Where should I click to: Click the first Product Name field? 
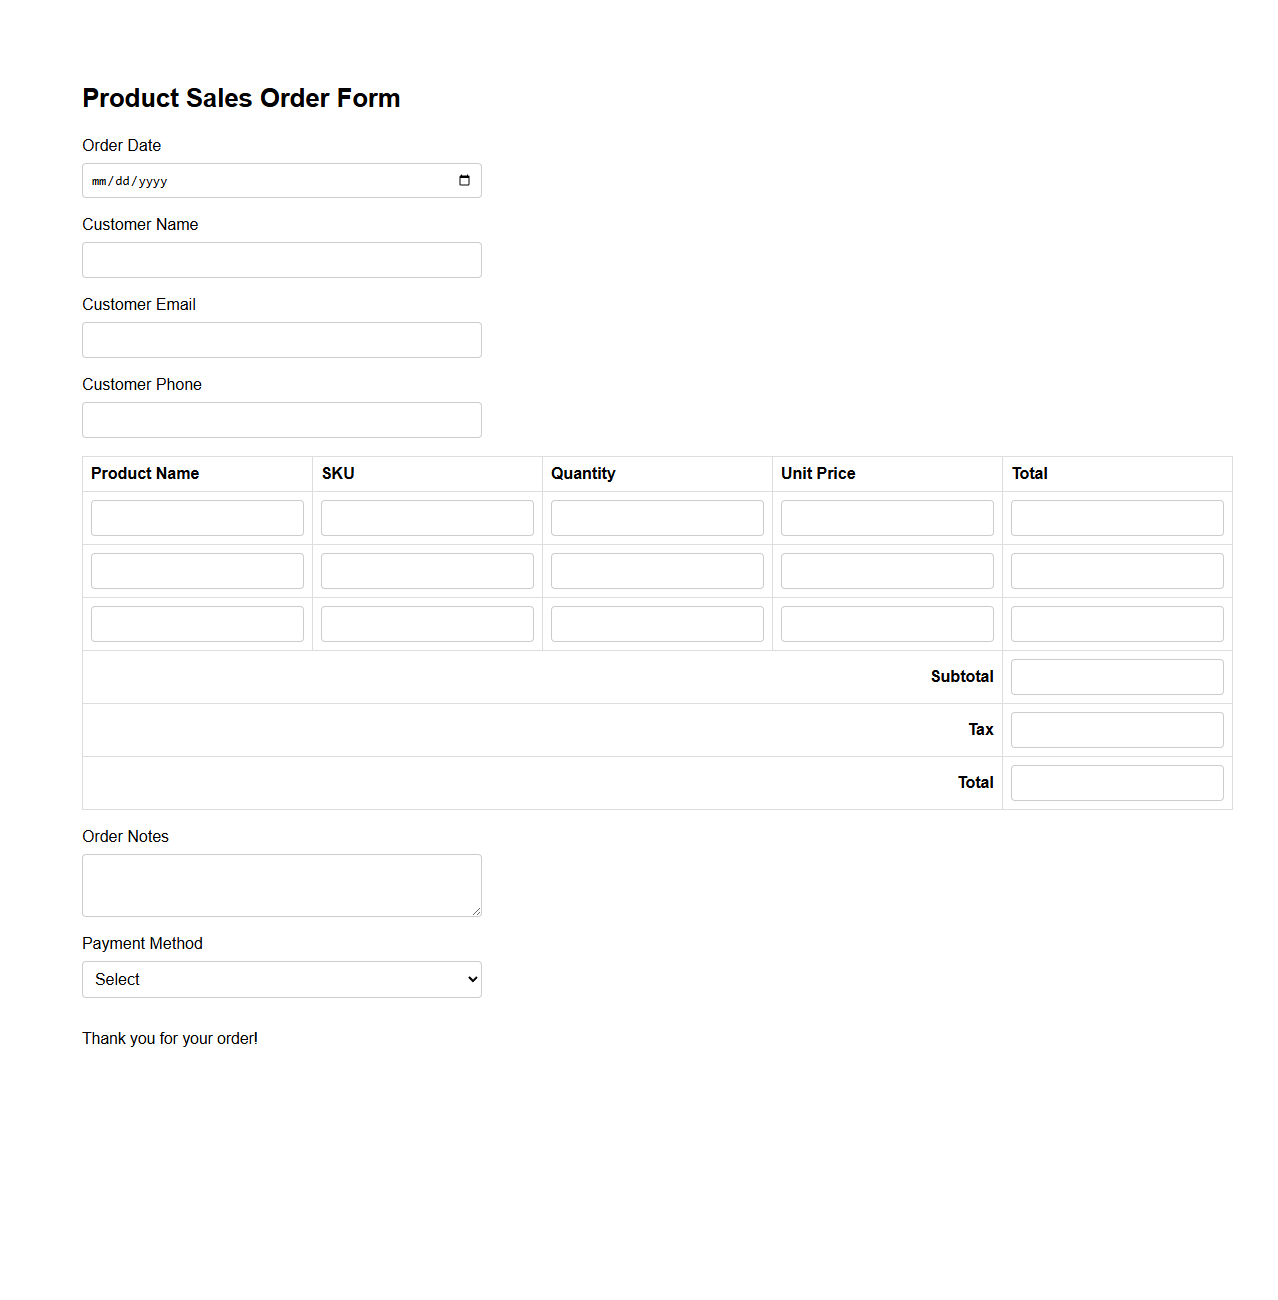(197, 517)
